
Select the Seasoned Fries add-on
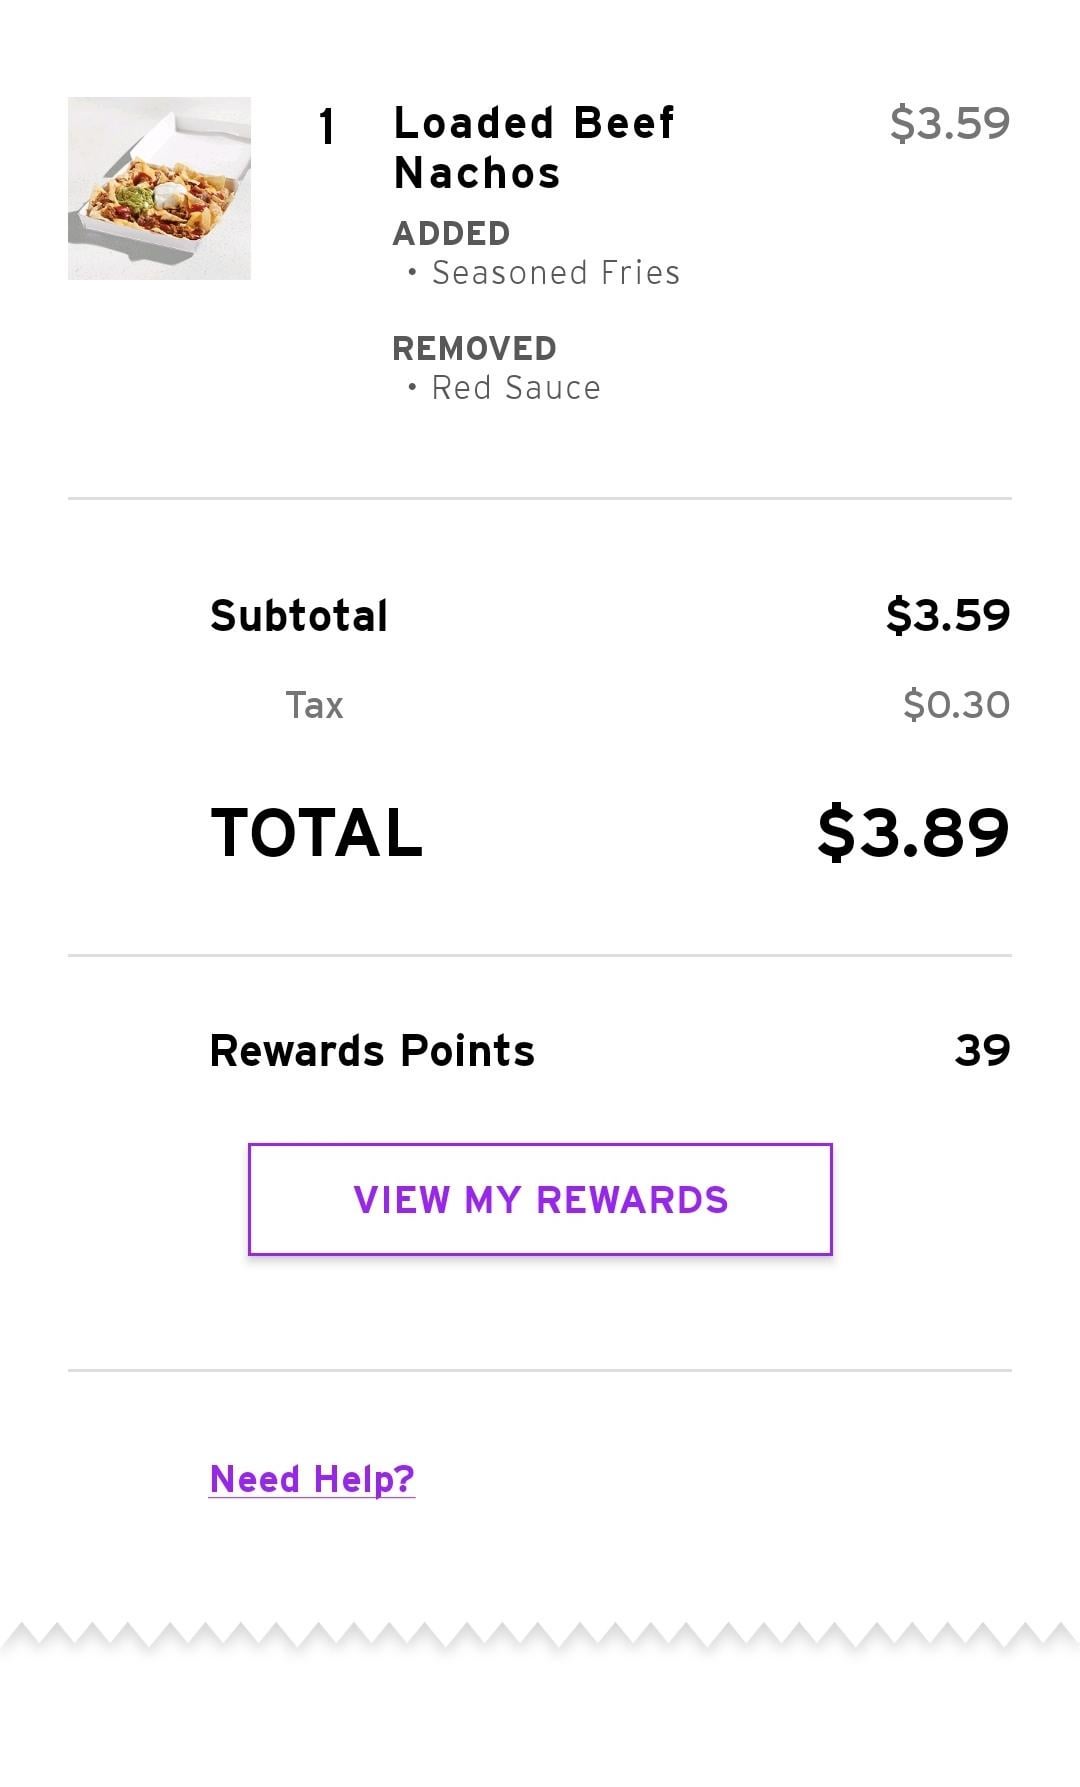[555, 272]
